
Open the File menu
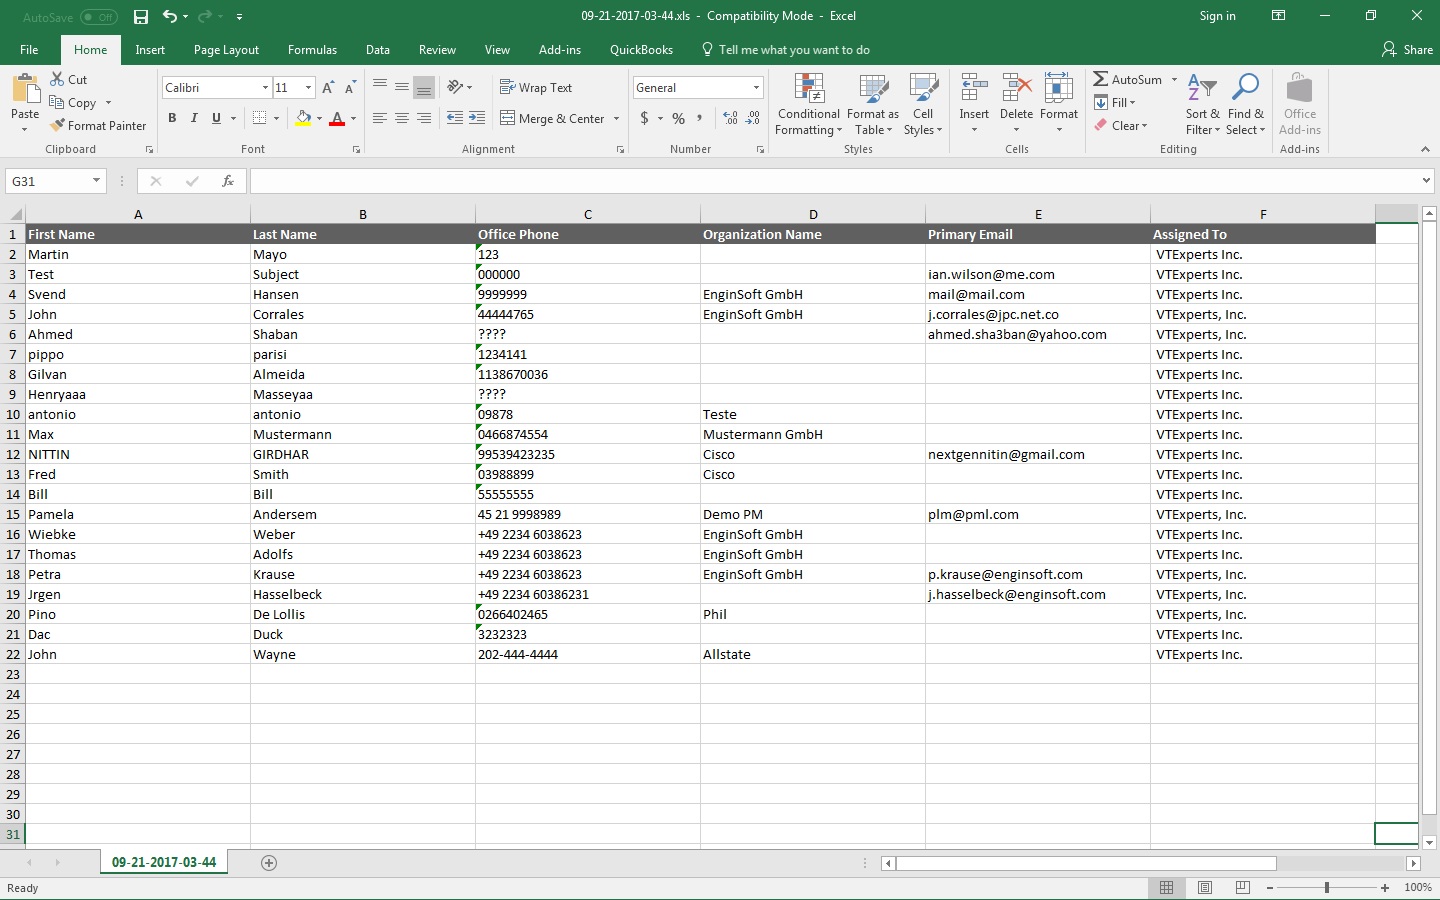pyautogui.click(x=29, y=50)
